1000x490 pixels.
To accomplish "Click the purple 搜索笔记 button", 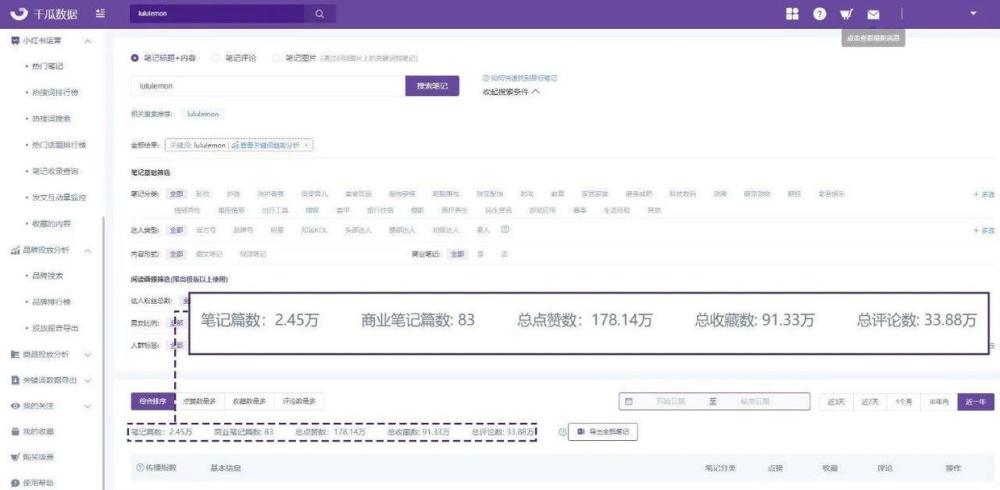I will tap(432, 85).
